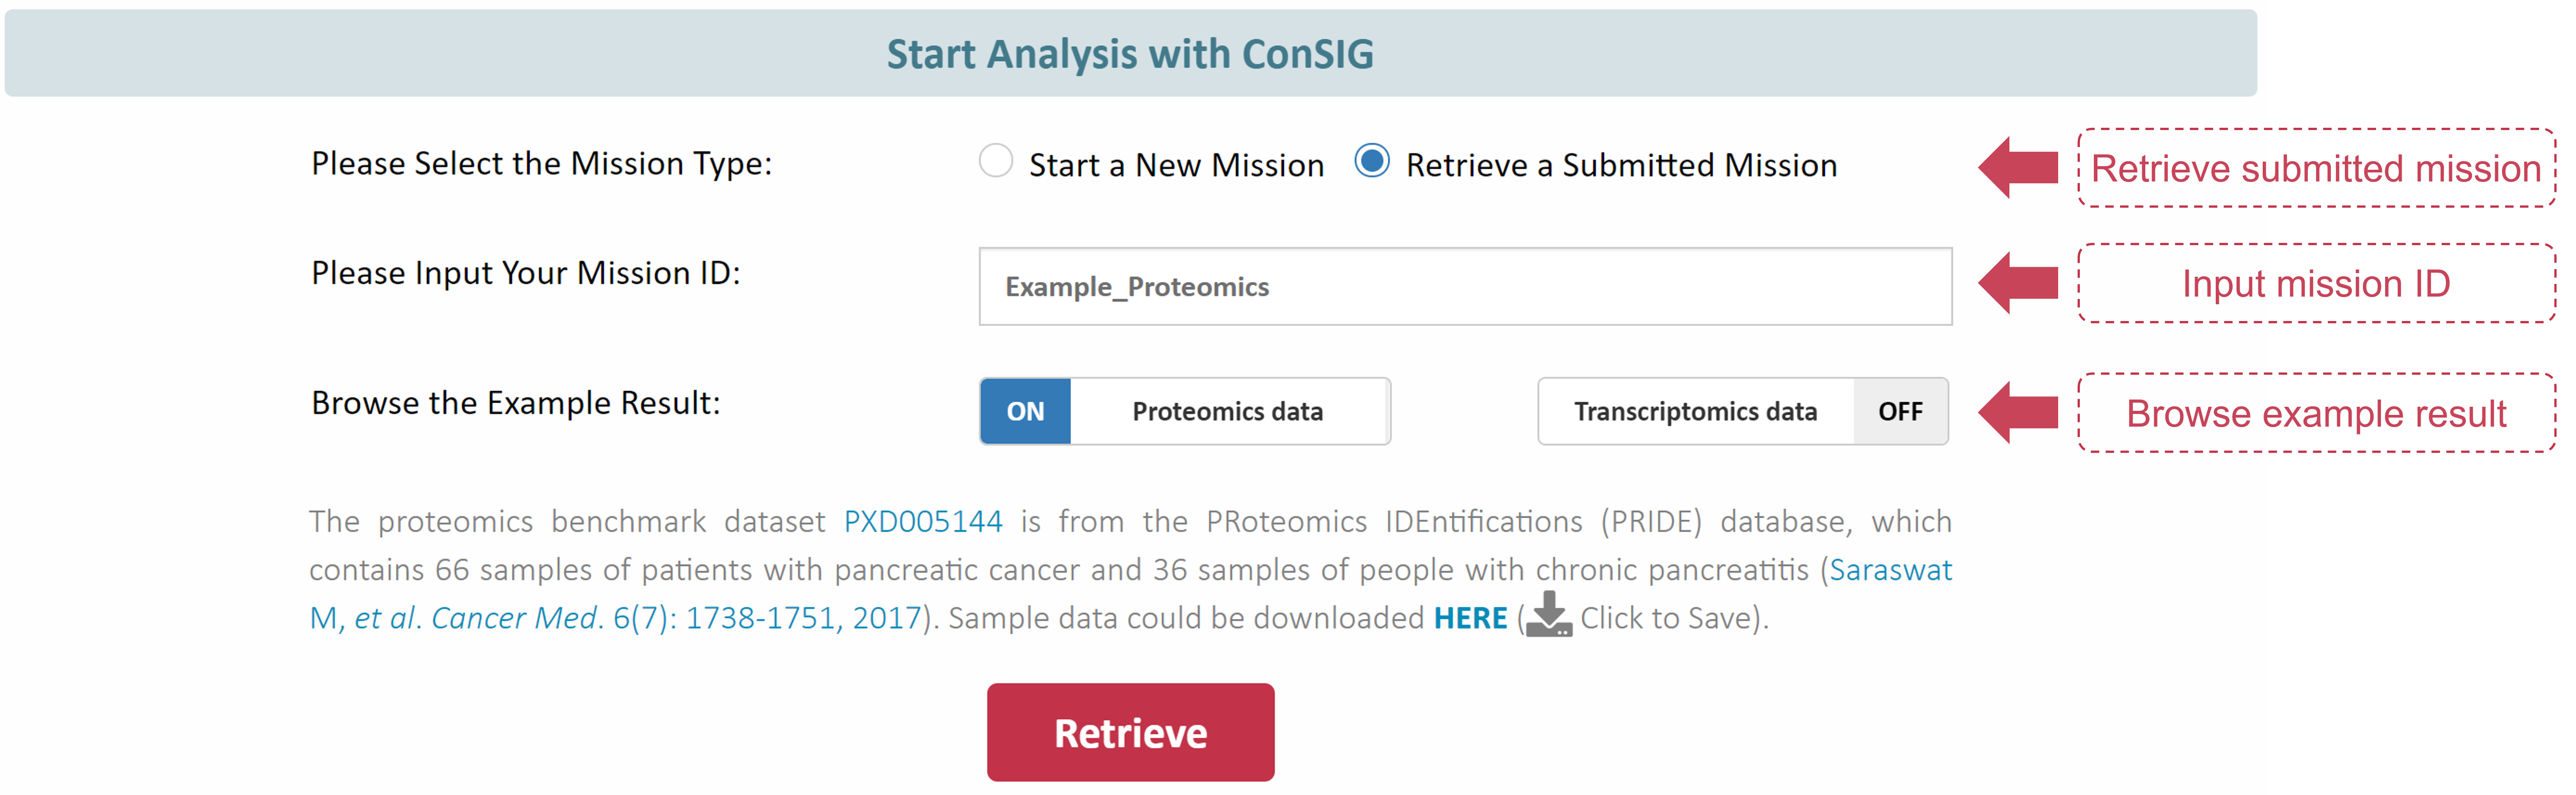Viewport: 2576px width, 795px height.
Task: Click the Proteomics data label
Action: tap(1227, 411)
